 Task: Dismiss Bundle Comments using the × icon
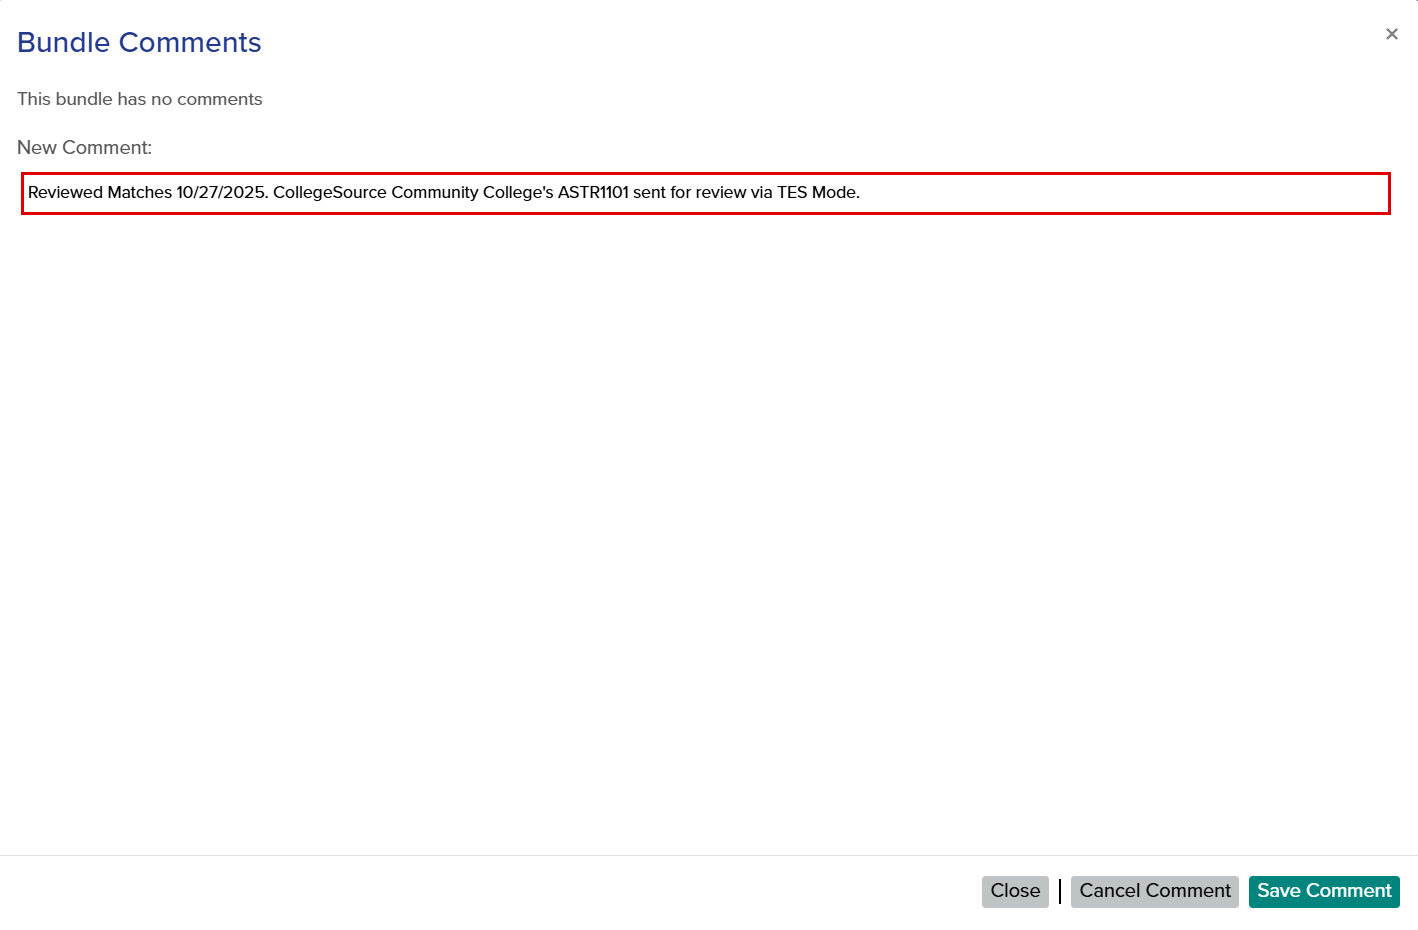tap(1391, 33)
